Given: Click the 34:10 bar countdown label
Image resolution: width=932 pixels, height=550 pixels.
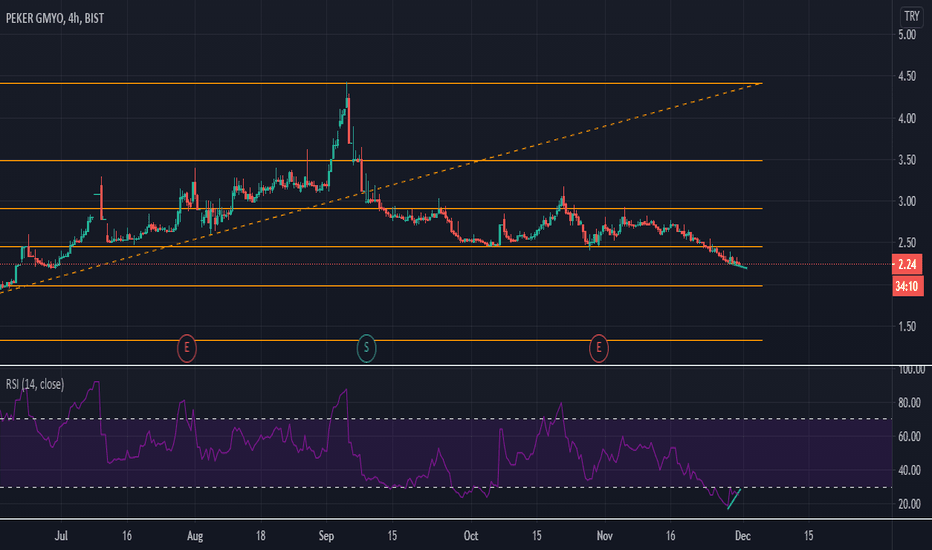Looking at the screenshot, I should pos(907,287).
